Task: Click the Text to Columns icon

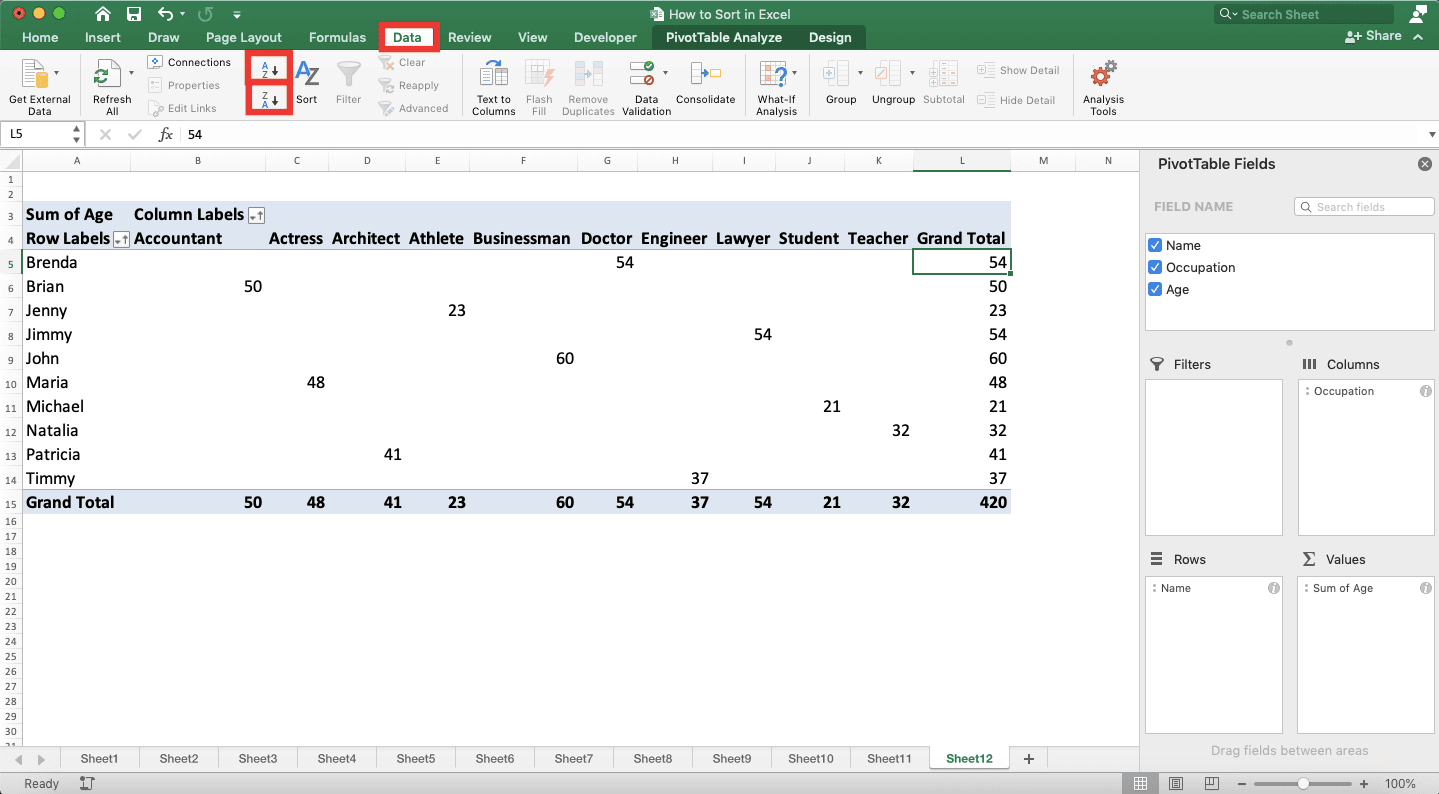Action: [493, 74]
